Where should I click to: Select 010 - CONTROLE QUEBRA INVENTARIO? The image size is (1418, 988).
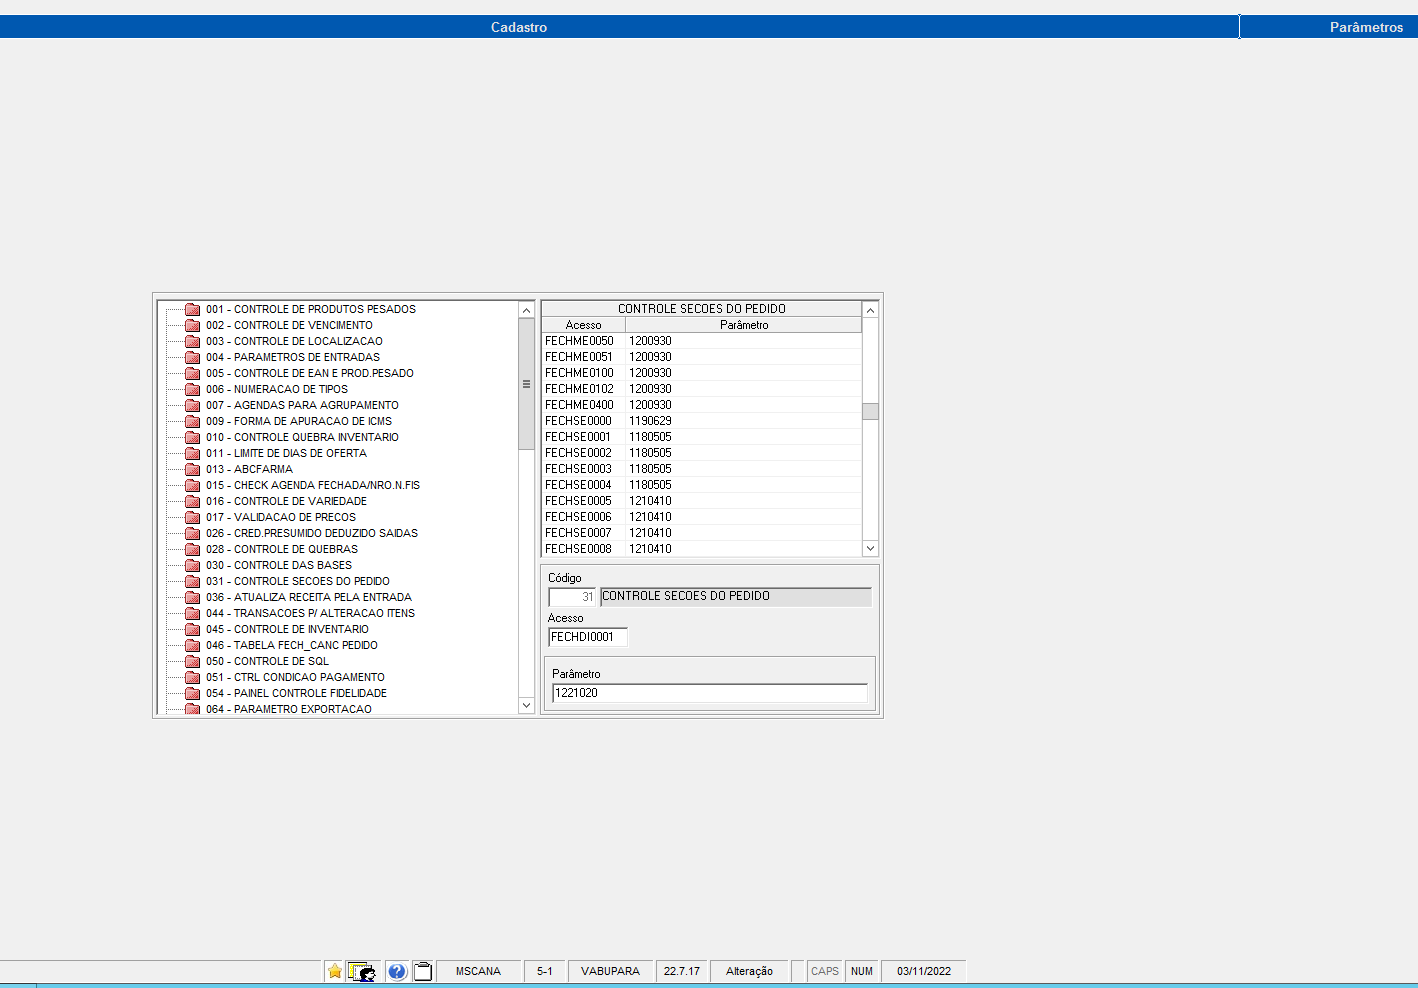pos(302,437)
